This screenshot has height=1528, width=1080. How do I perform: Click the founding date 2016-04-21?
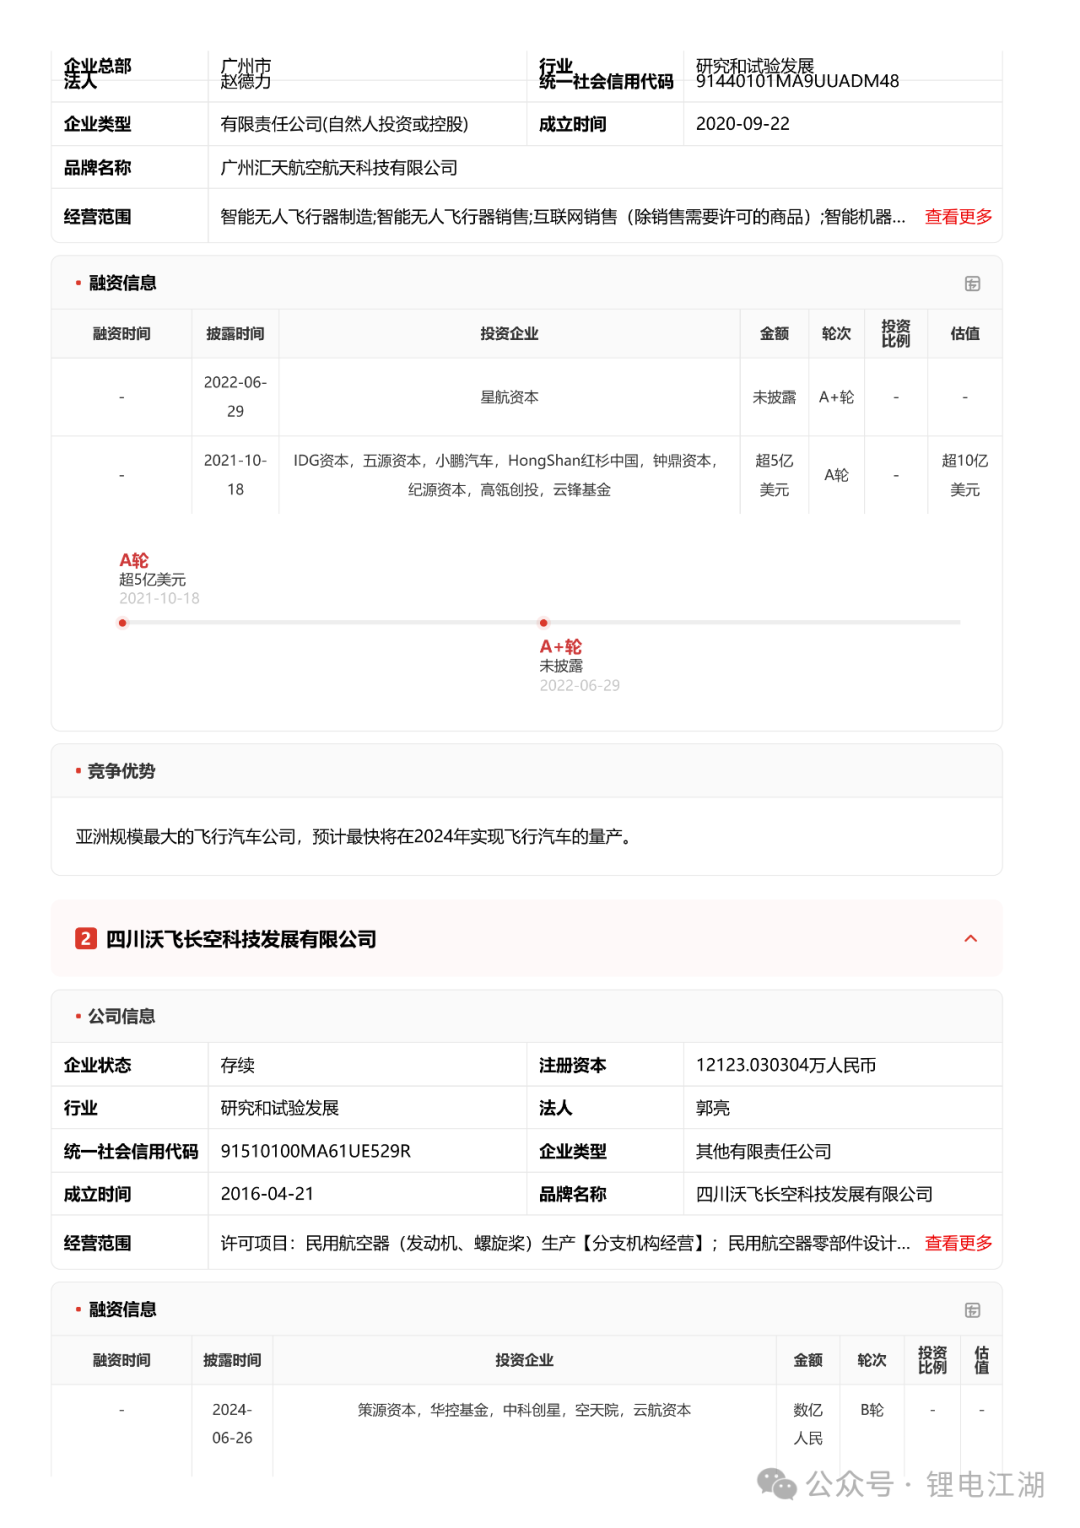tap(267, 1194)
